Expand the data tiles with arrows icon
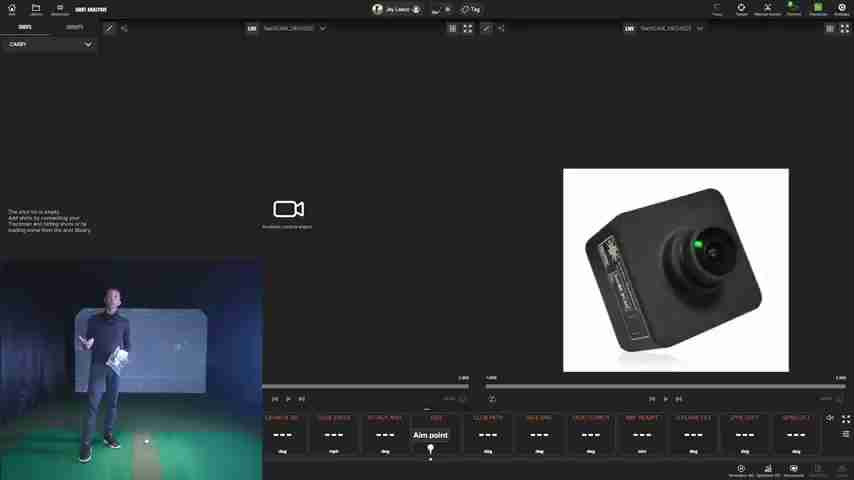The image size is (854, 480). (845, 418)
